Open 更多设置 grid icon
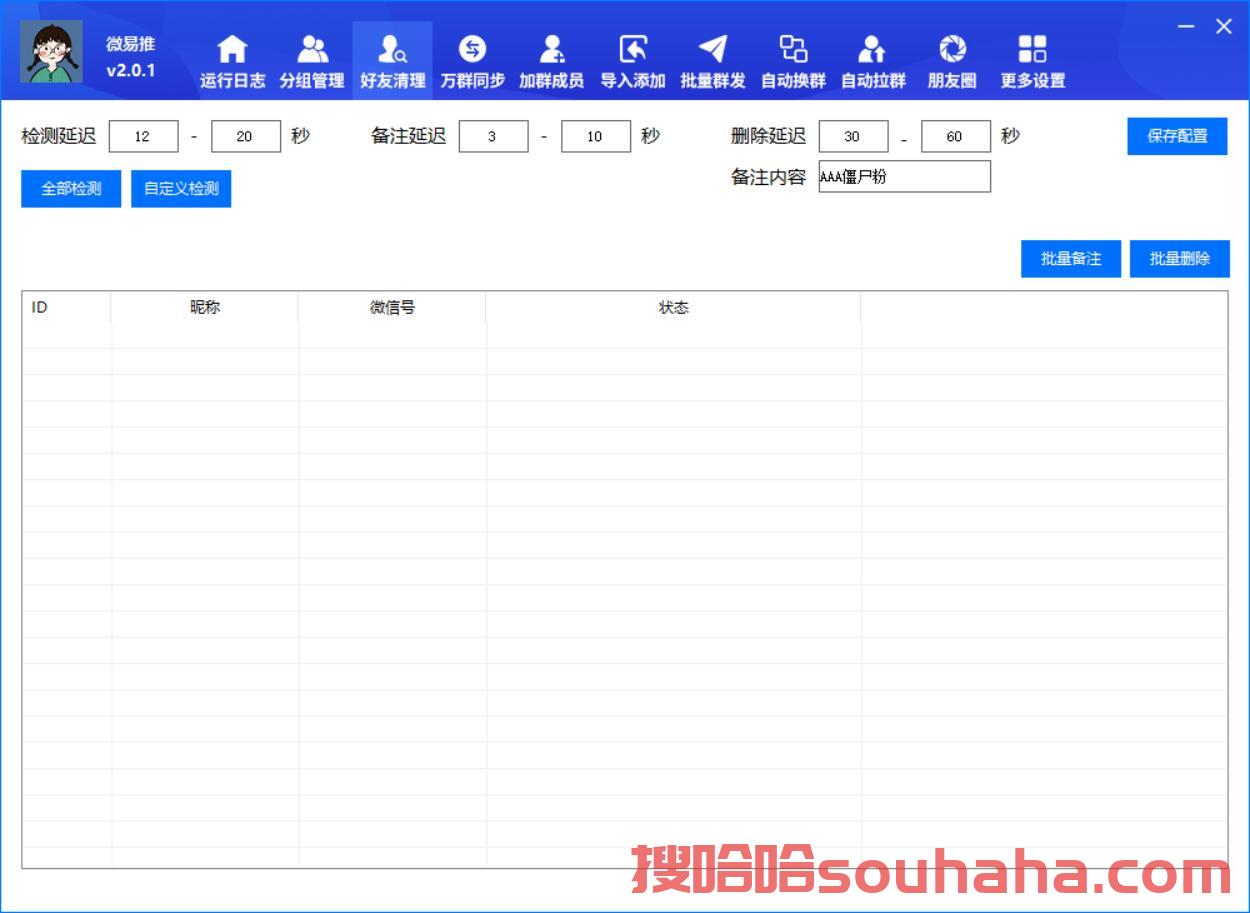1250x913 pixels. pyautogui.click(x=1032, y=50)
